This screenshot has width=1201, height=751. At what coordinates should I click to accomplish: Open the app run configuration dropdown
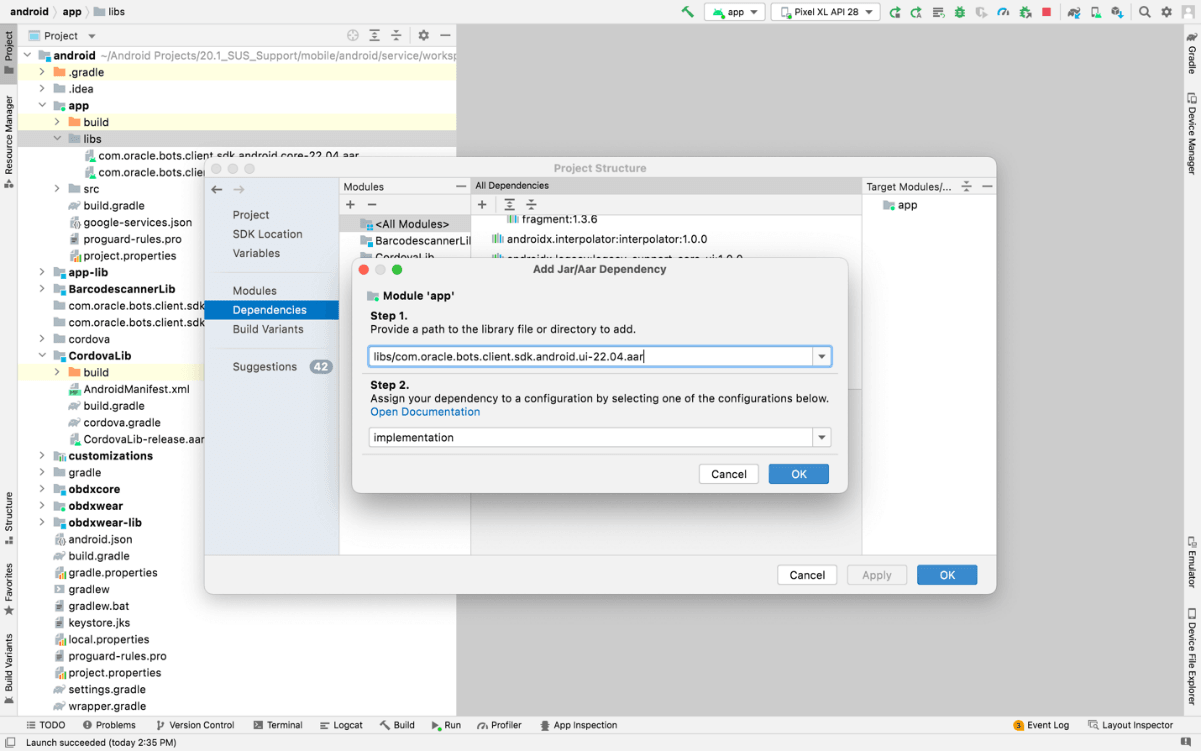[735, 12]
